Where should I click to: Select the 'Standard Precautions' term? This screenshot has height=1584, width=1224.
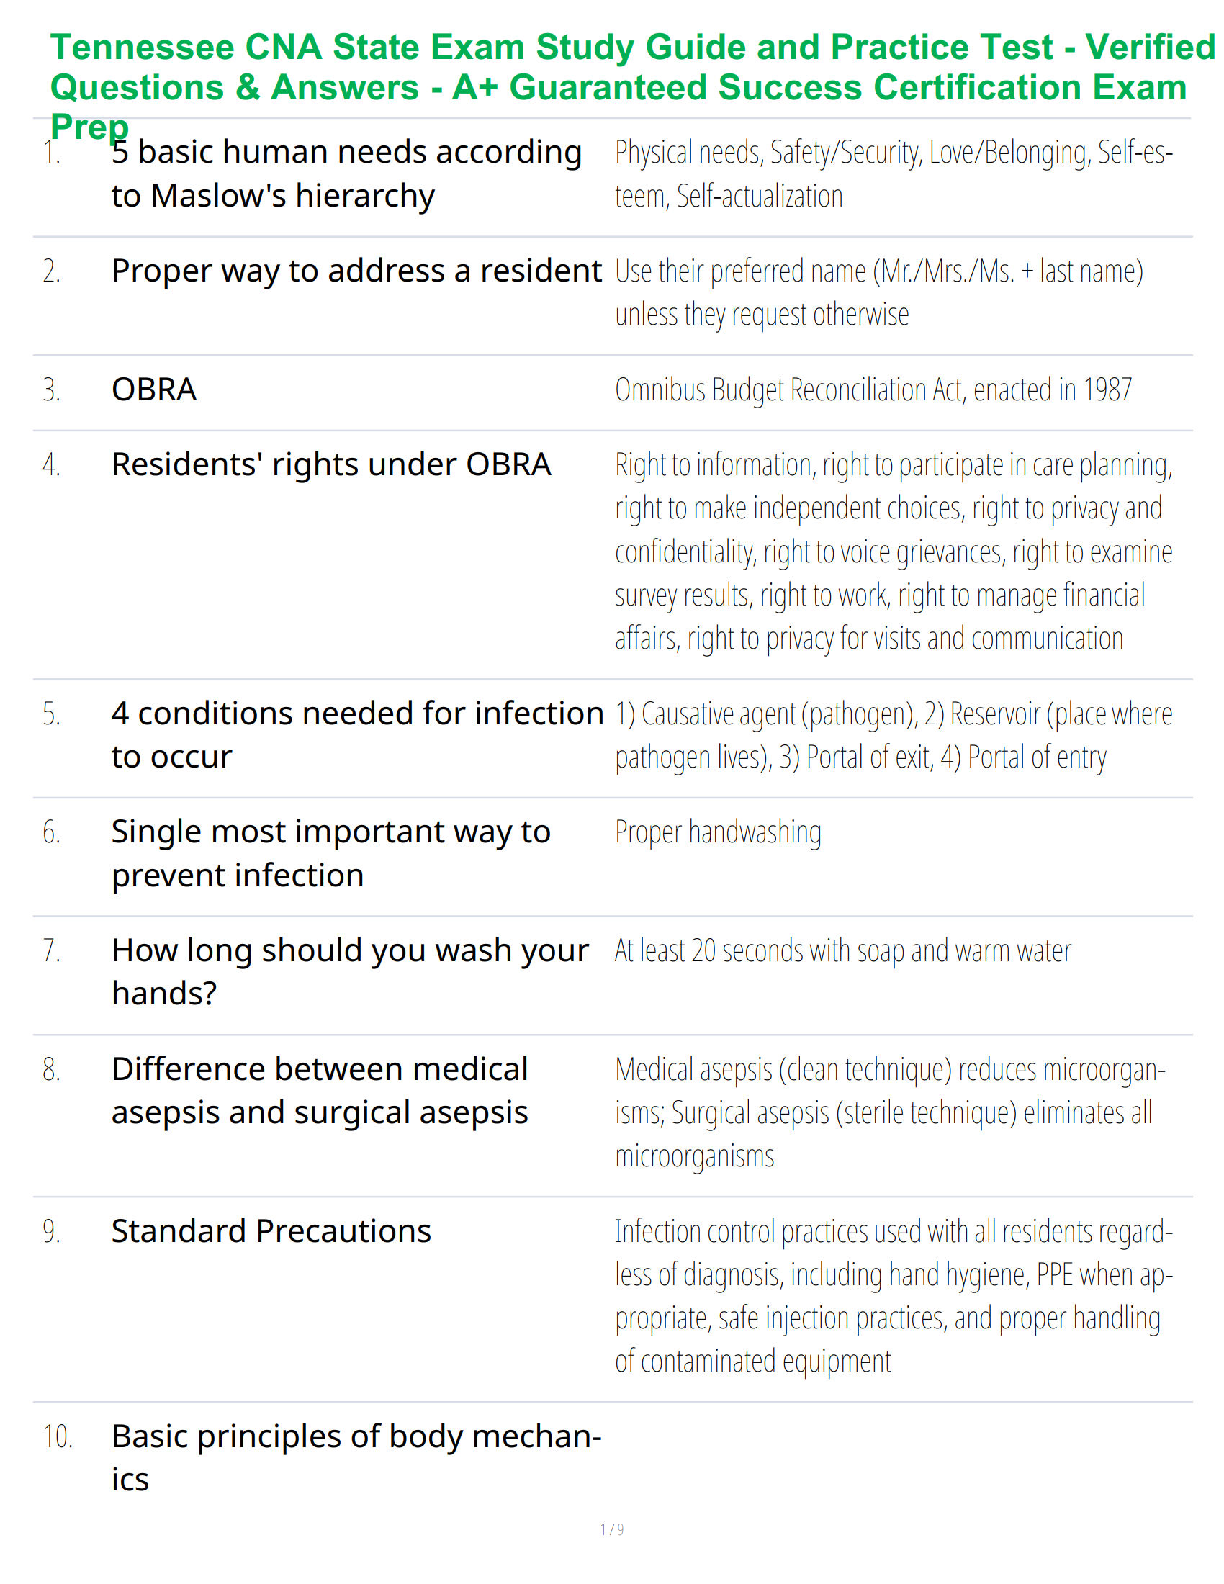pyautogui.click(x=271, y=1231)
